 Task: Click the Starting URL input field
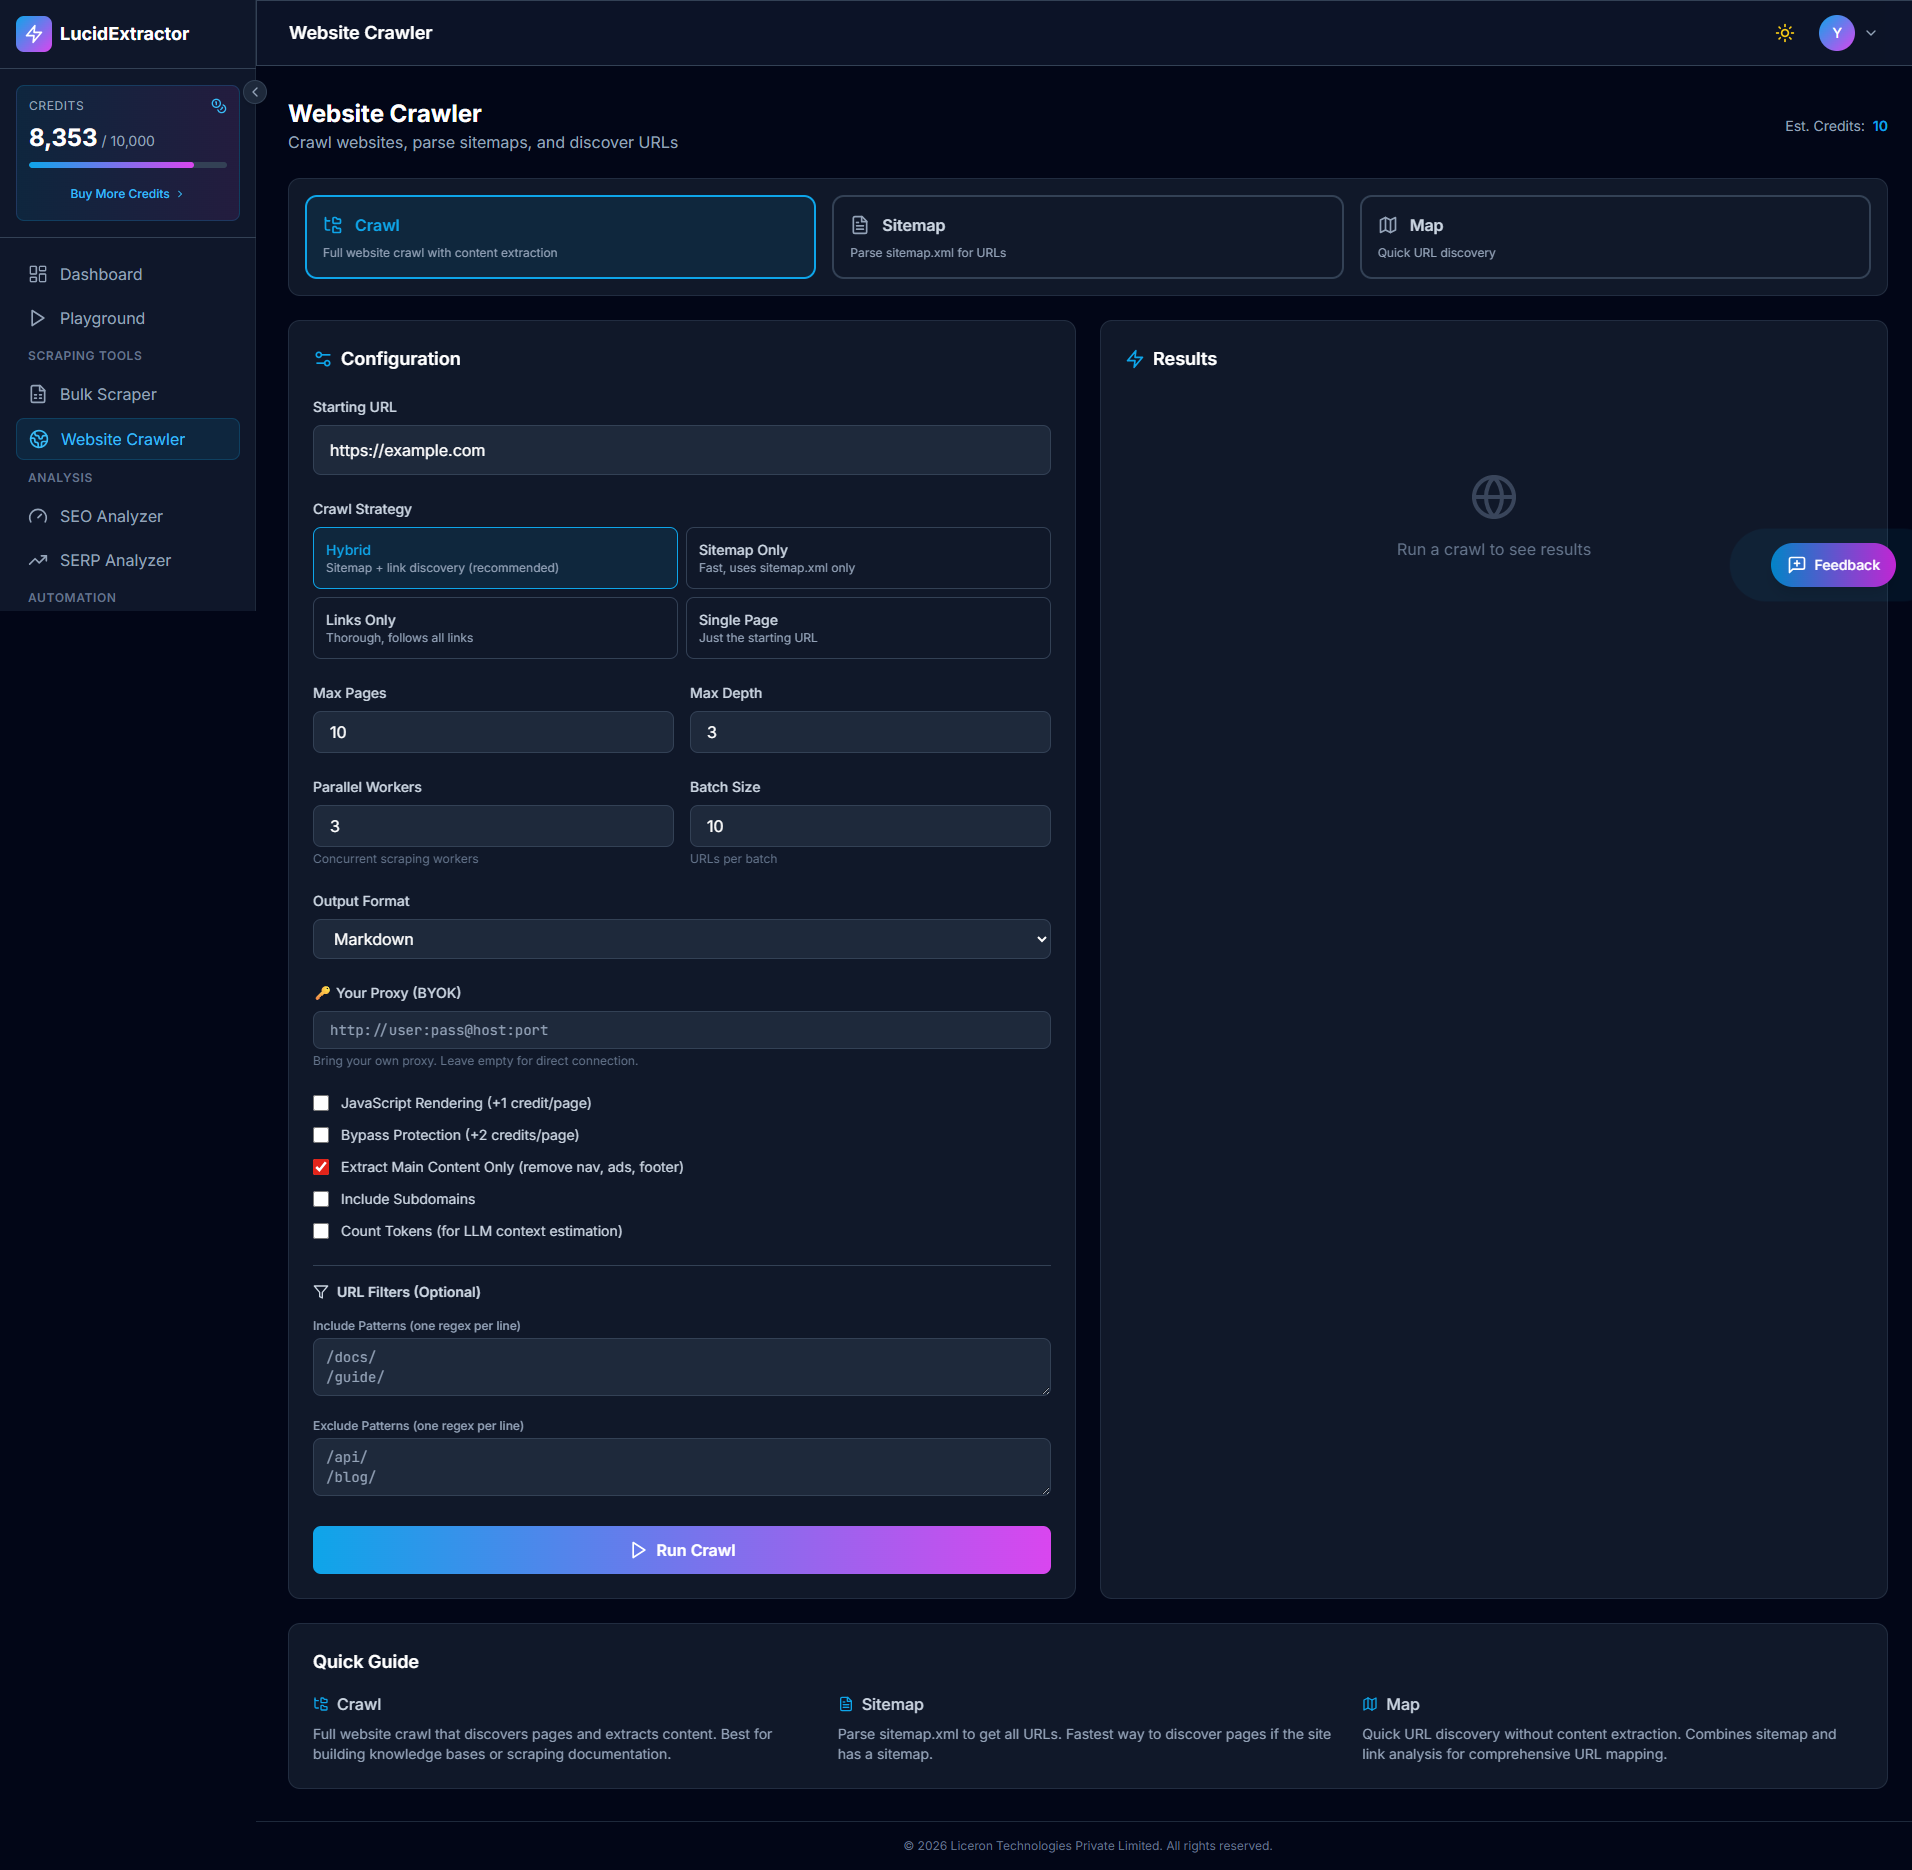tap(681, 450)
